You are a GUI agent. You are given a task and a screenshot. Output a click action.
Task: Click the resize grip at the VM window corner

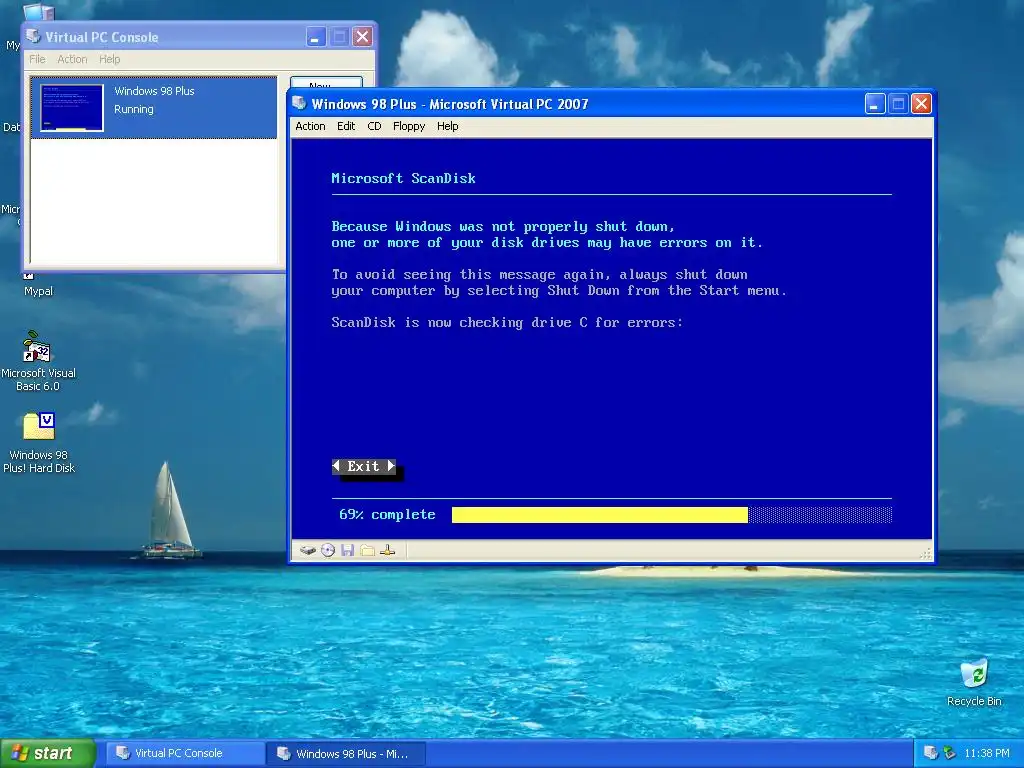tap(925, 554)
